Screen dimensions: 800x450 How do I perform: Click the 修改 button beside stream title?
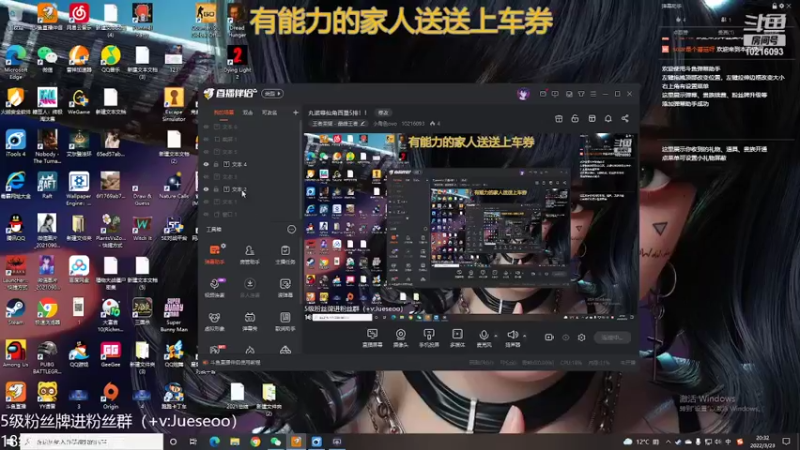pos(383,112)
